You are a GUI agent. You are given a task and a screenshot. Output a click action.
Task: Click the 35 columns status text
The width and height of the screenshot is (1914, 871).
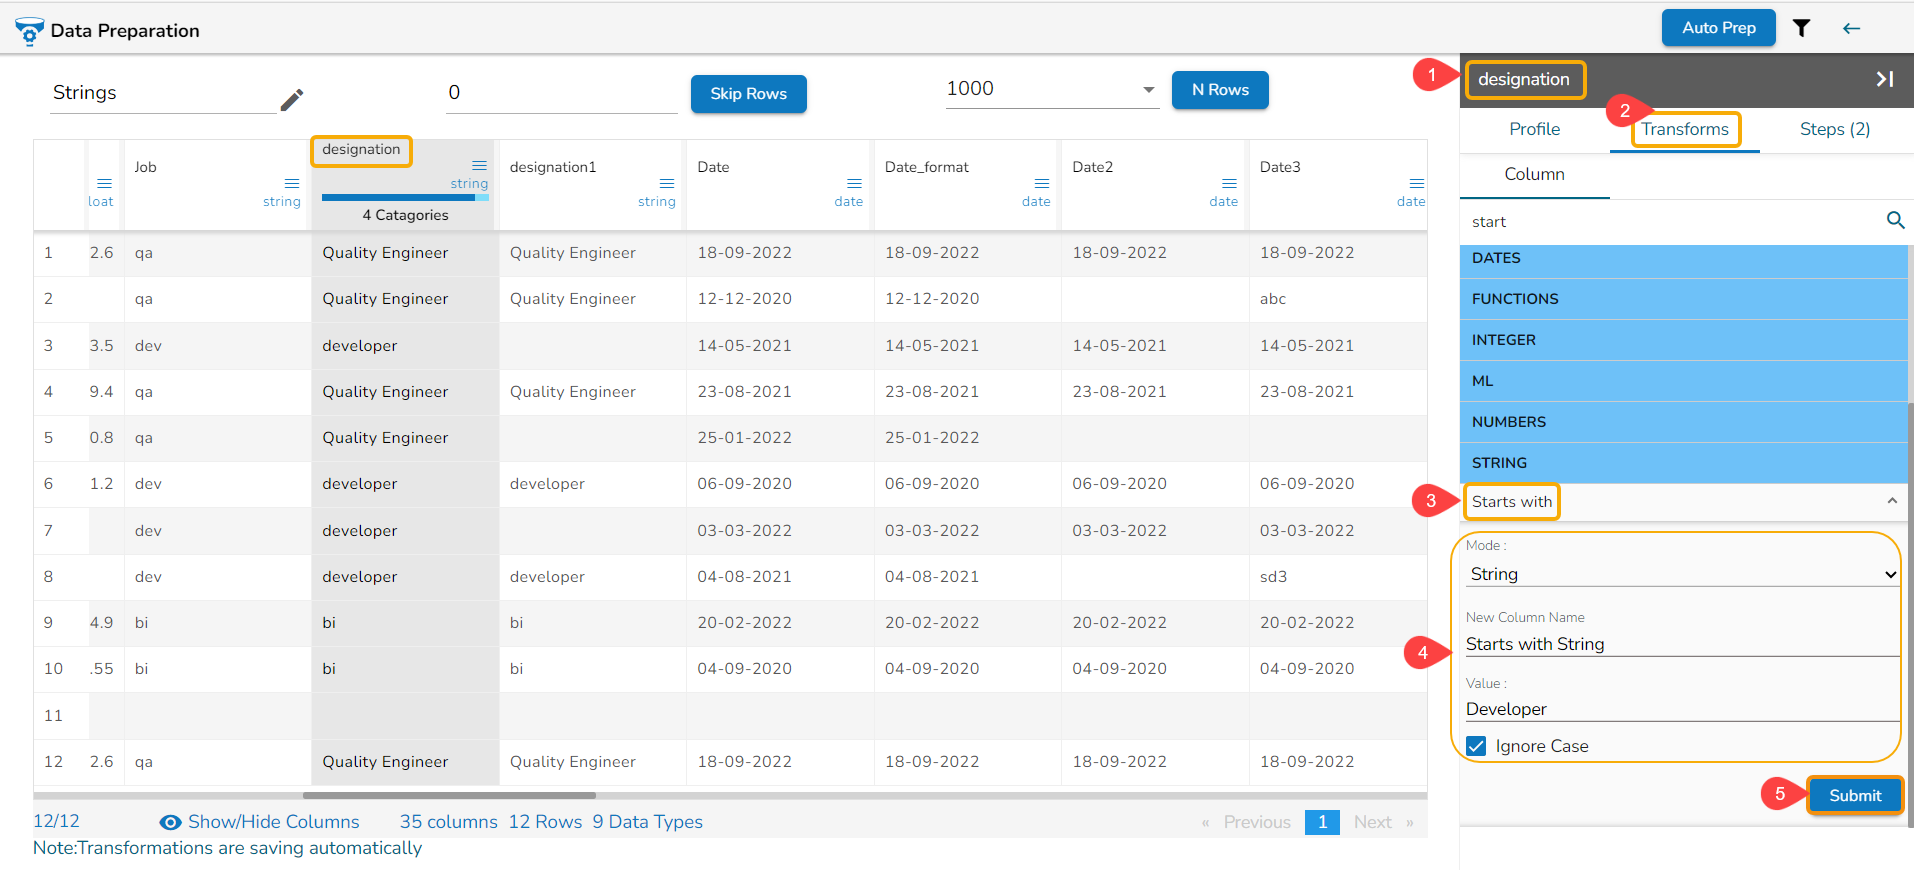coord(449,822)
